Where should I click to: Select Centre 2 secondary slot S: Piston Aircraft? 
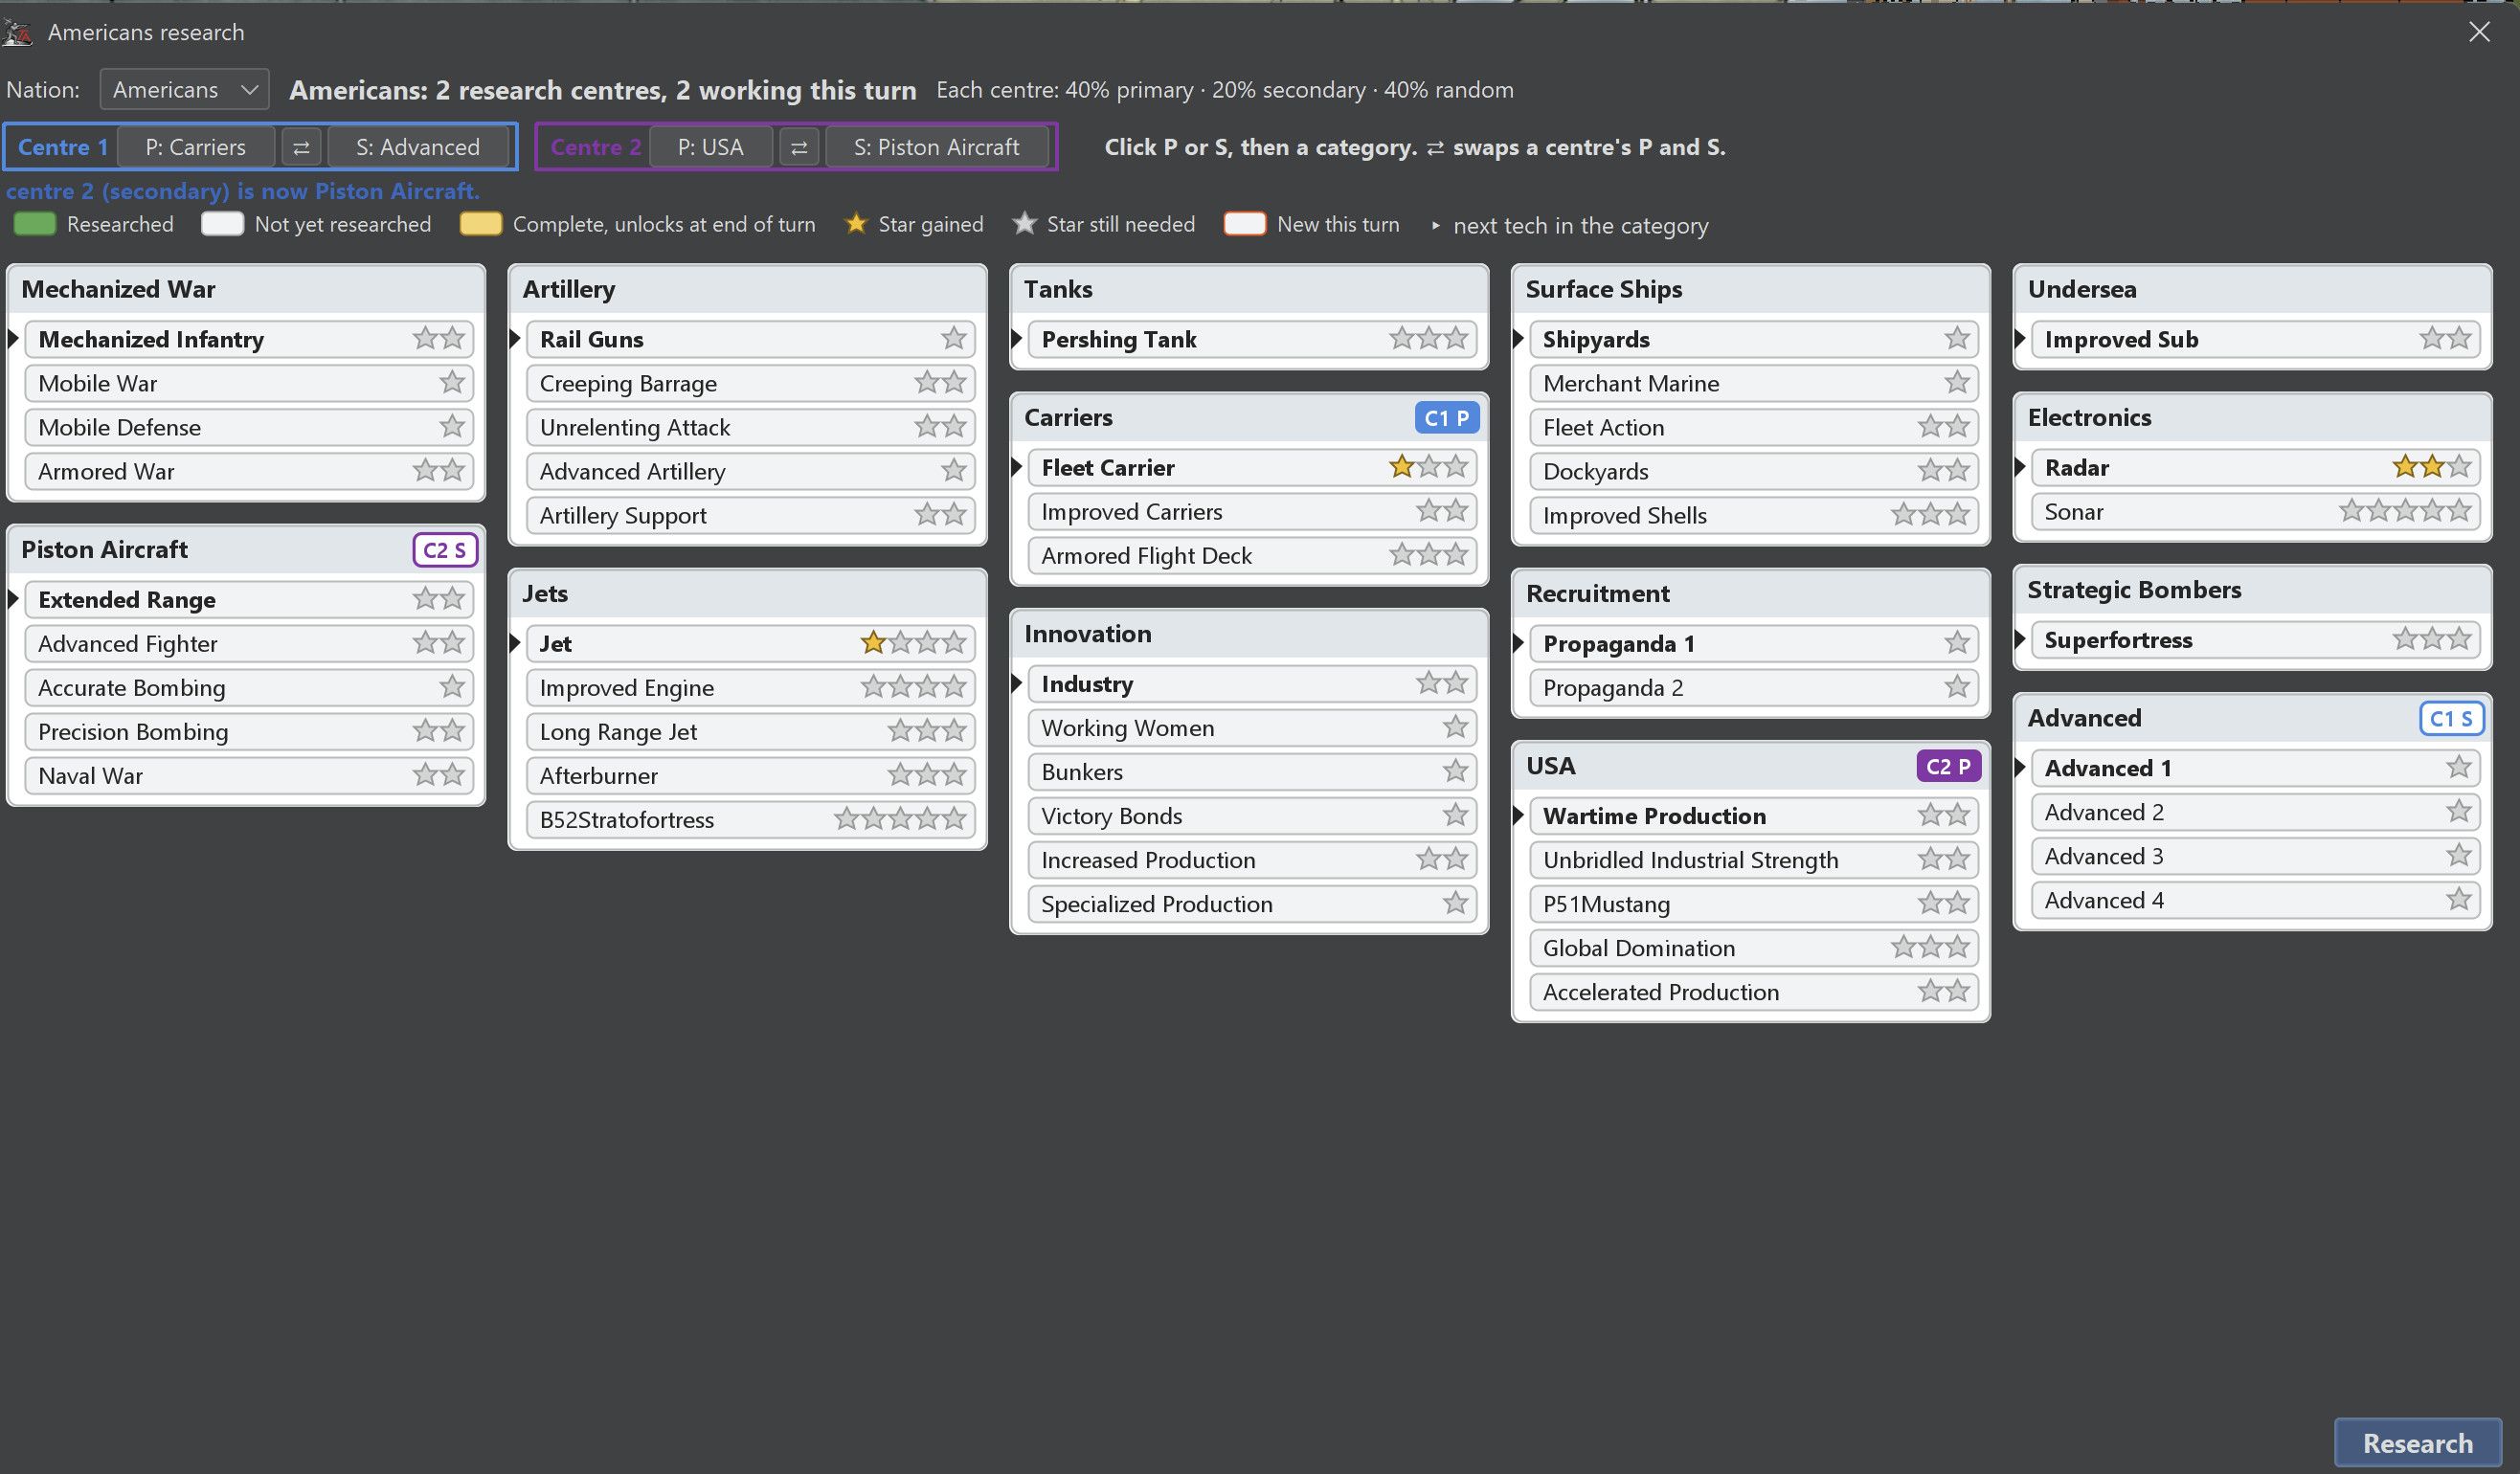pyautogui.click(x=937, y=147)
